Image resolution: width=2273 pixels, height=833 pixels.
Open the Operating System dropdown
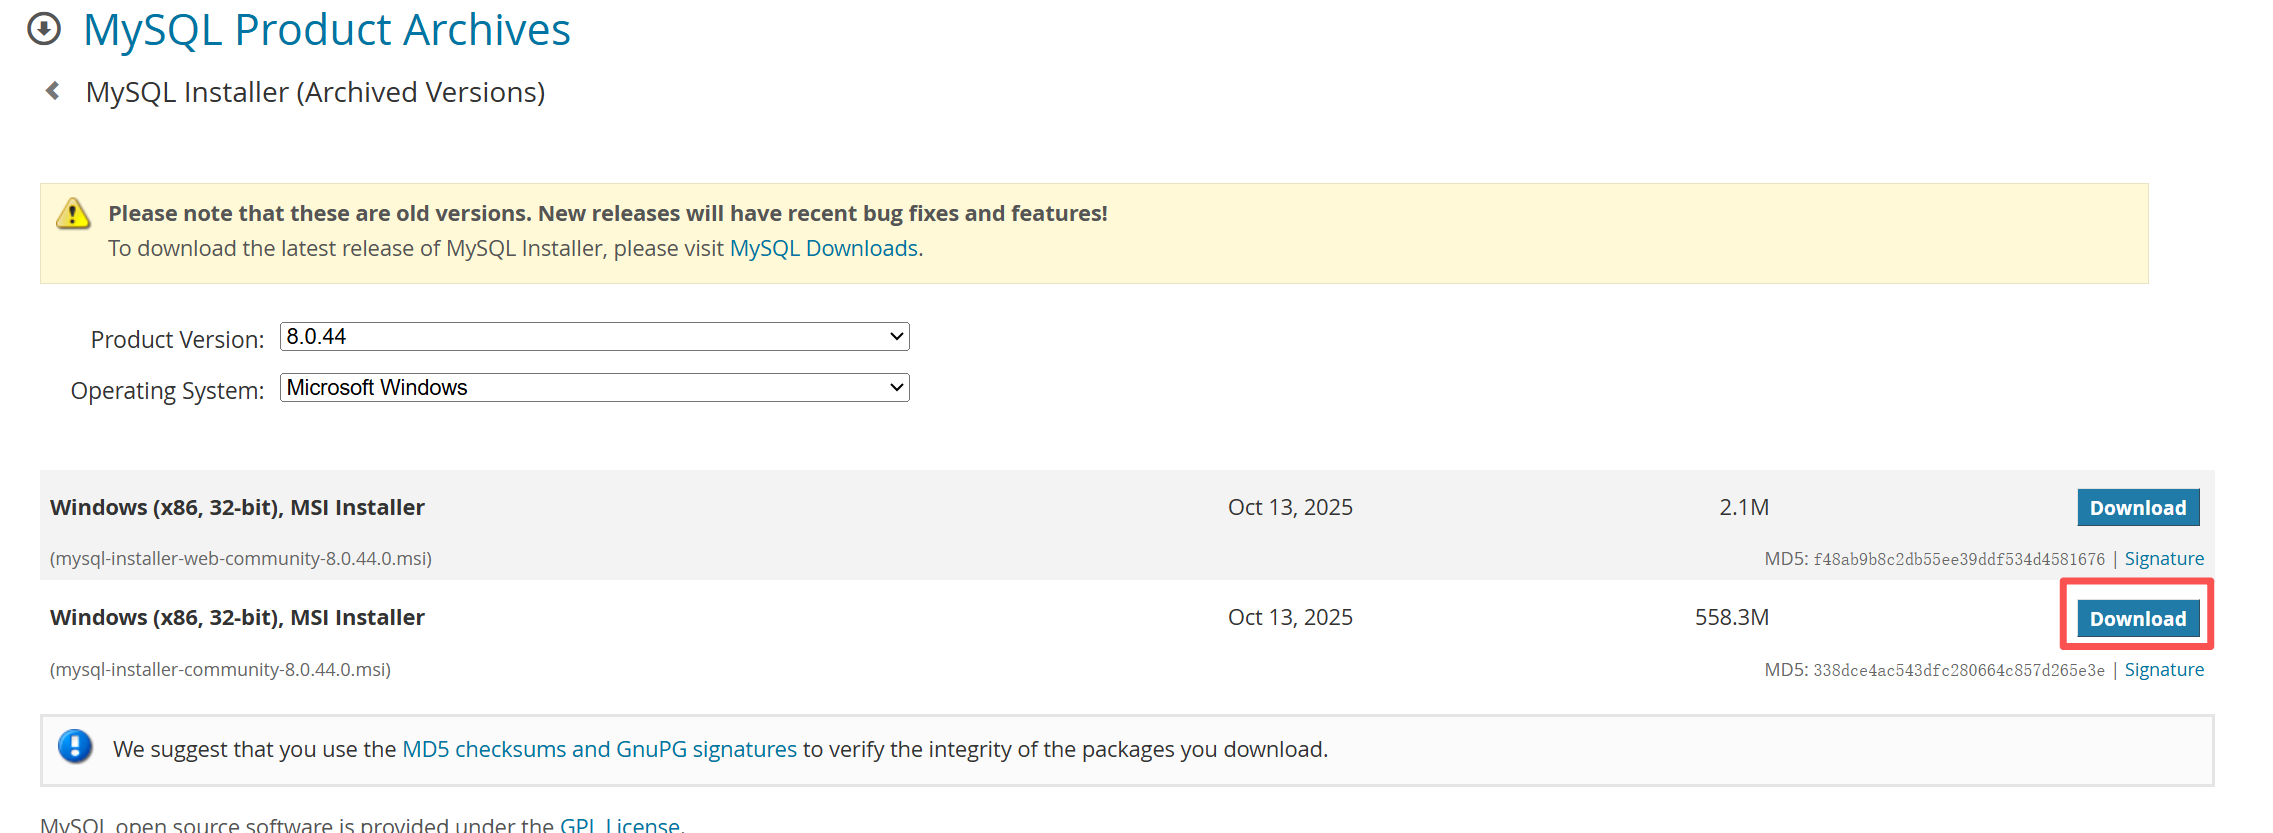(x=594, y=387)
